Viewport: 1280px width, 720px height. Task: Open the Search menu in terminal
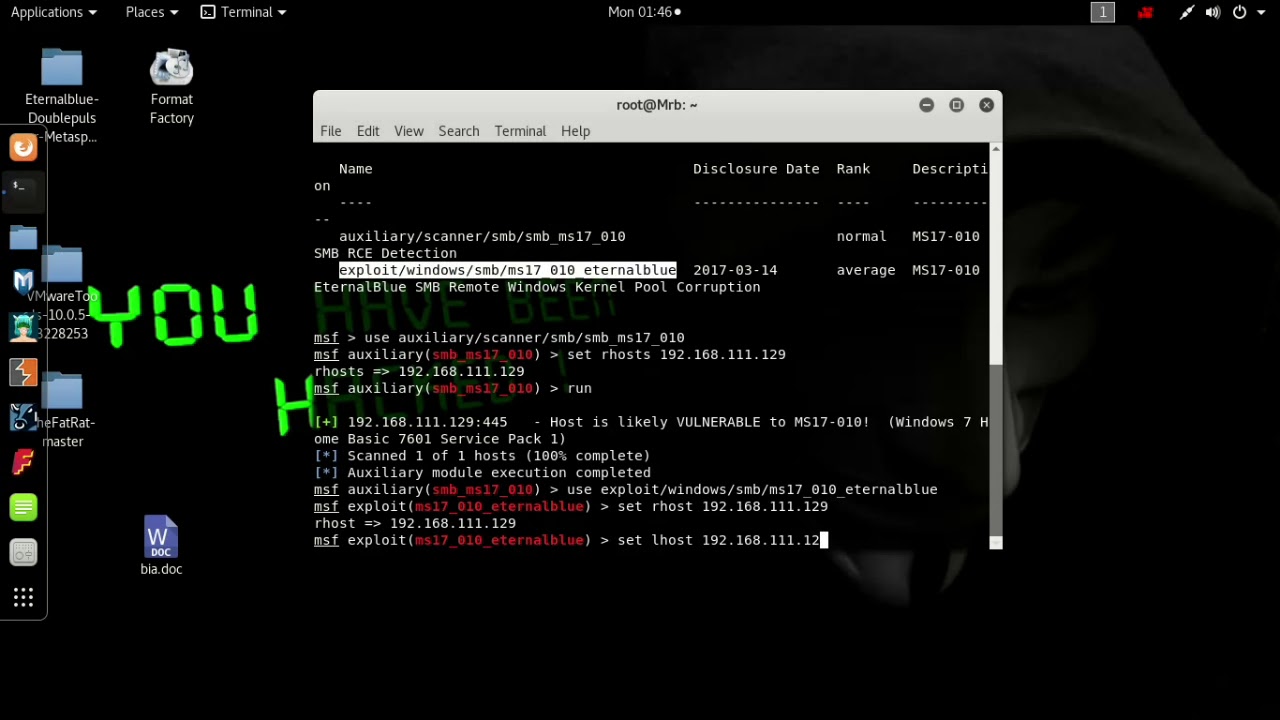[459, 131]
